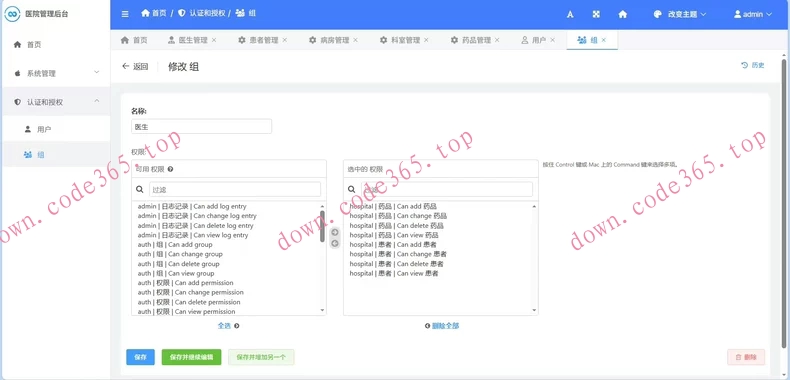The height and width of the screenshot is (380, 790).
Task: Open the 历史 history link
Action: coord(752,65)
